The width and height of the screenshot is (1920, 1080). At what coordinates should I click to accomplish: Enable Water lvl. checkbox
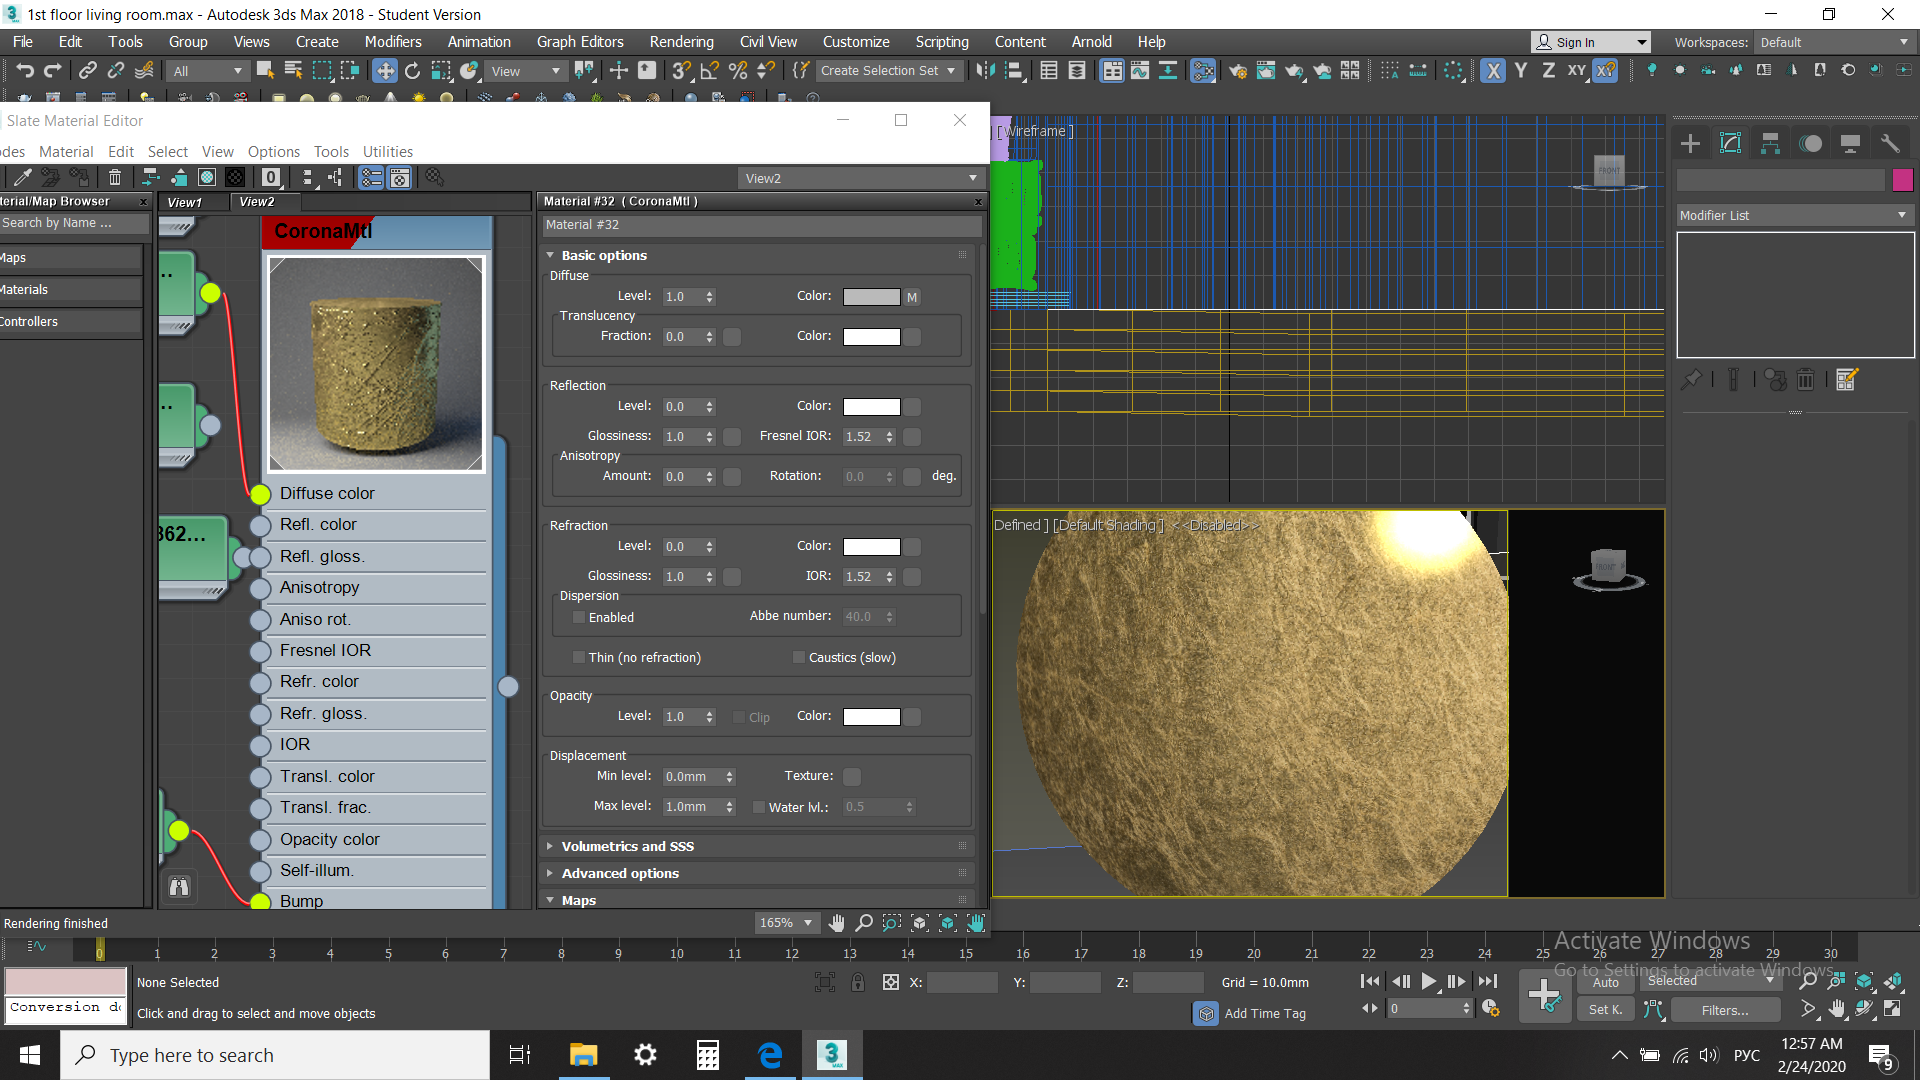[758, 807]
